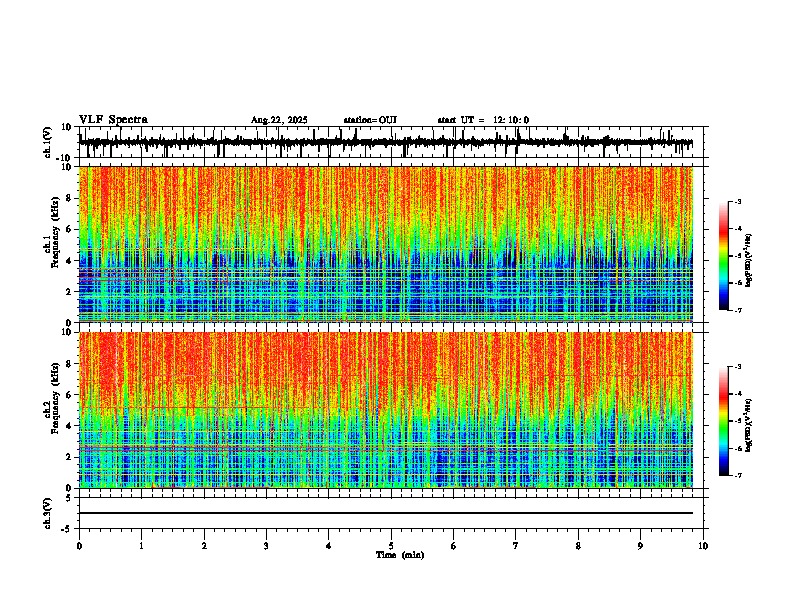Viewport: 792px width, 612px height.
Task: Click the 'ch.3(V)' axis label
Action: coord(48,513)
